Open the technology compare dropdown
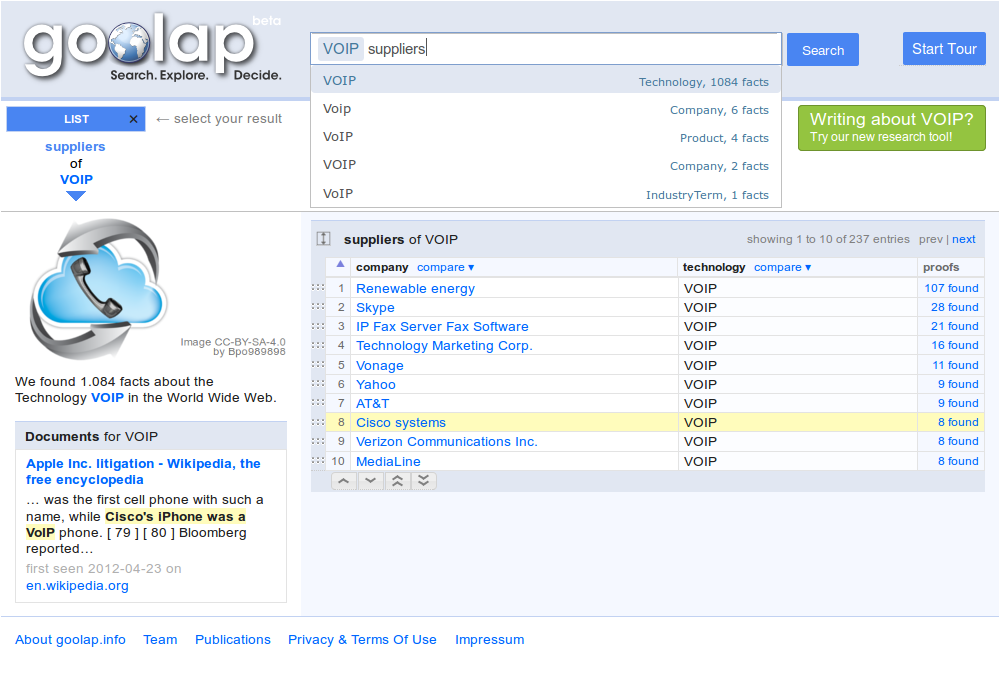The height and width of the screenshot is (682, 999). (782, 267)
